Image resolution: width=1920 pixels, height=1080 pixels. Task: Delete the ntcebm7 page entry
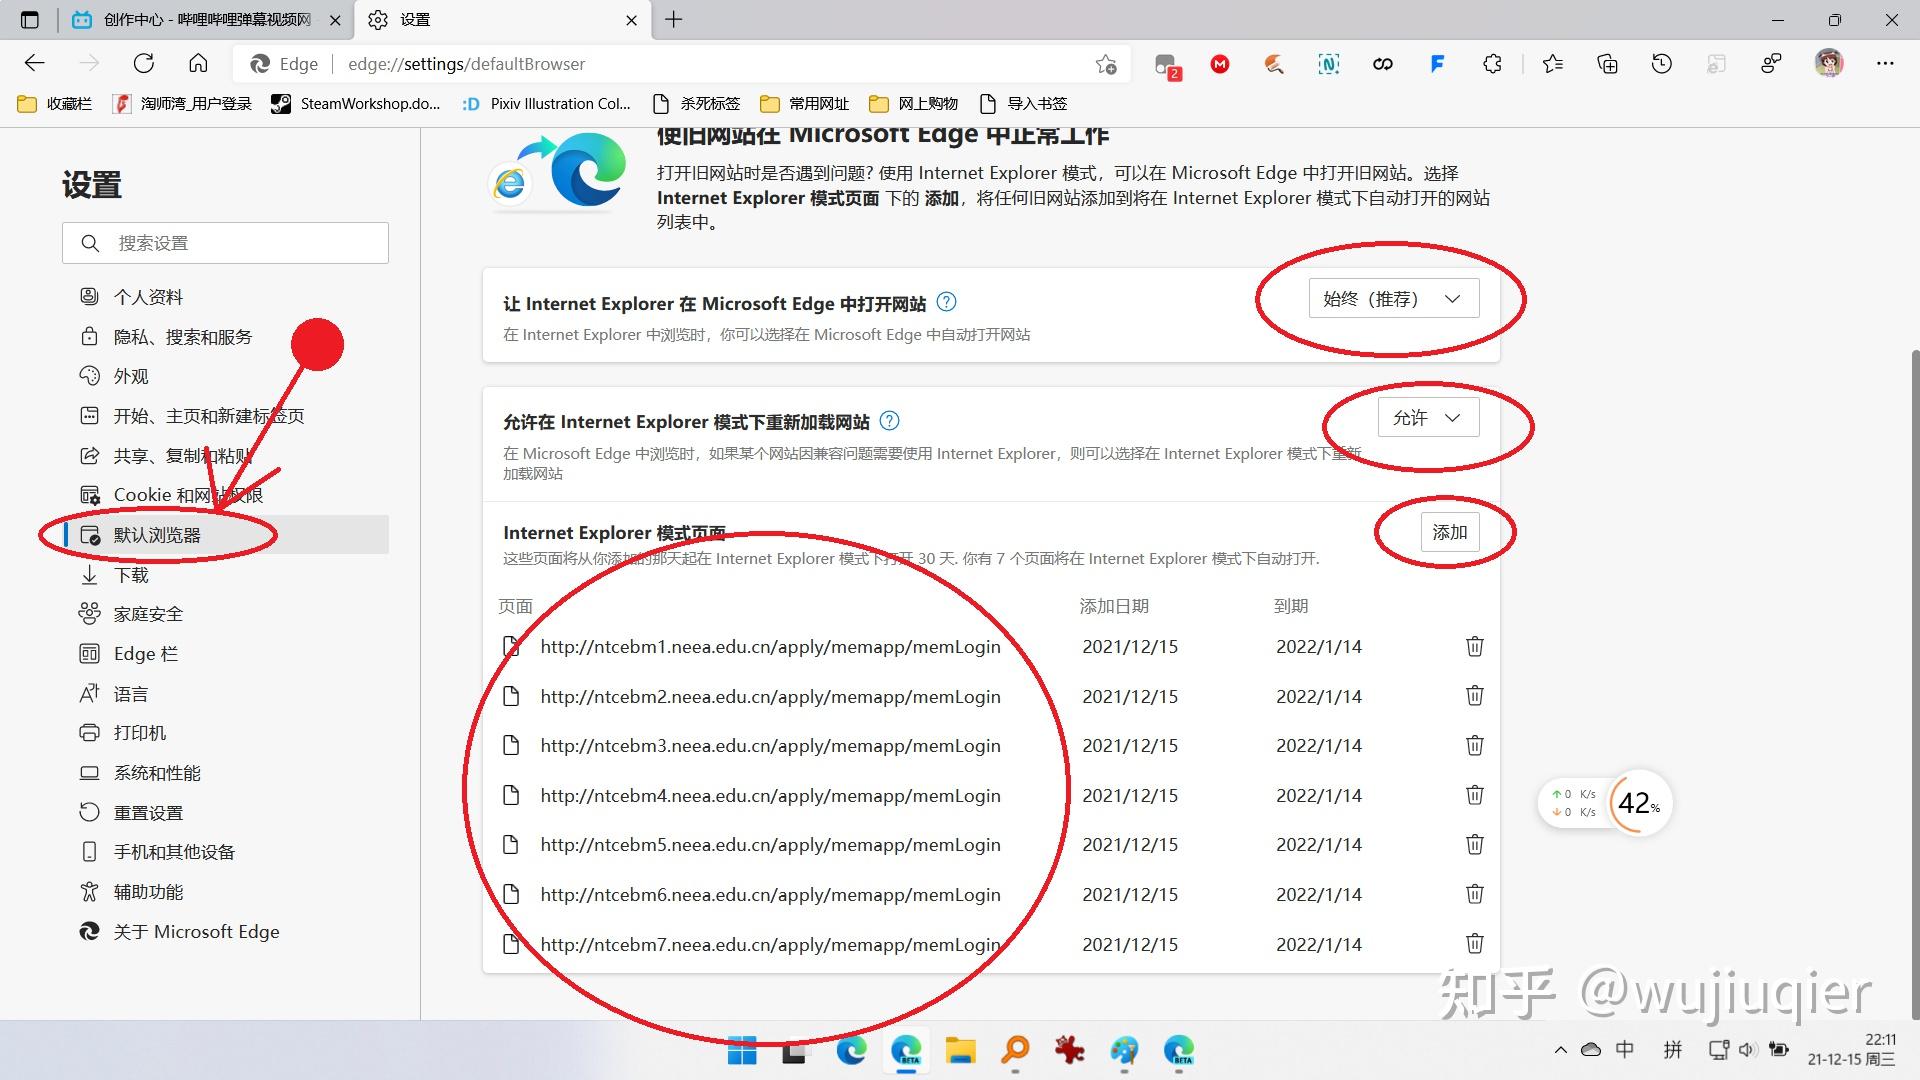pyautogui.click(x=1474, y=943)
